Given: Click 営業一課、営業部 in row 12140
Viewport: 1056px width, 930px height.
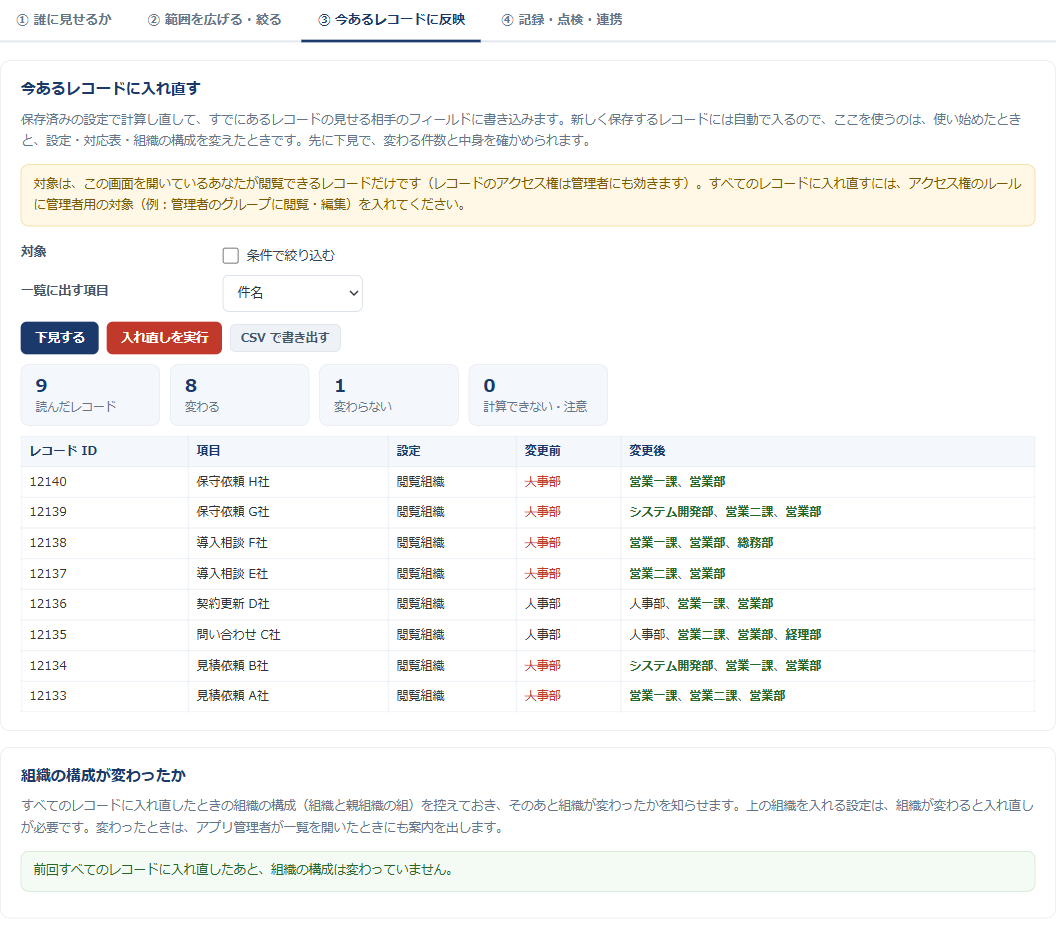Looking at the screenshot, I should (677, 481).
